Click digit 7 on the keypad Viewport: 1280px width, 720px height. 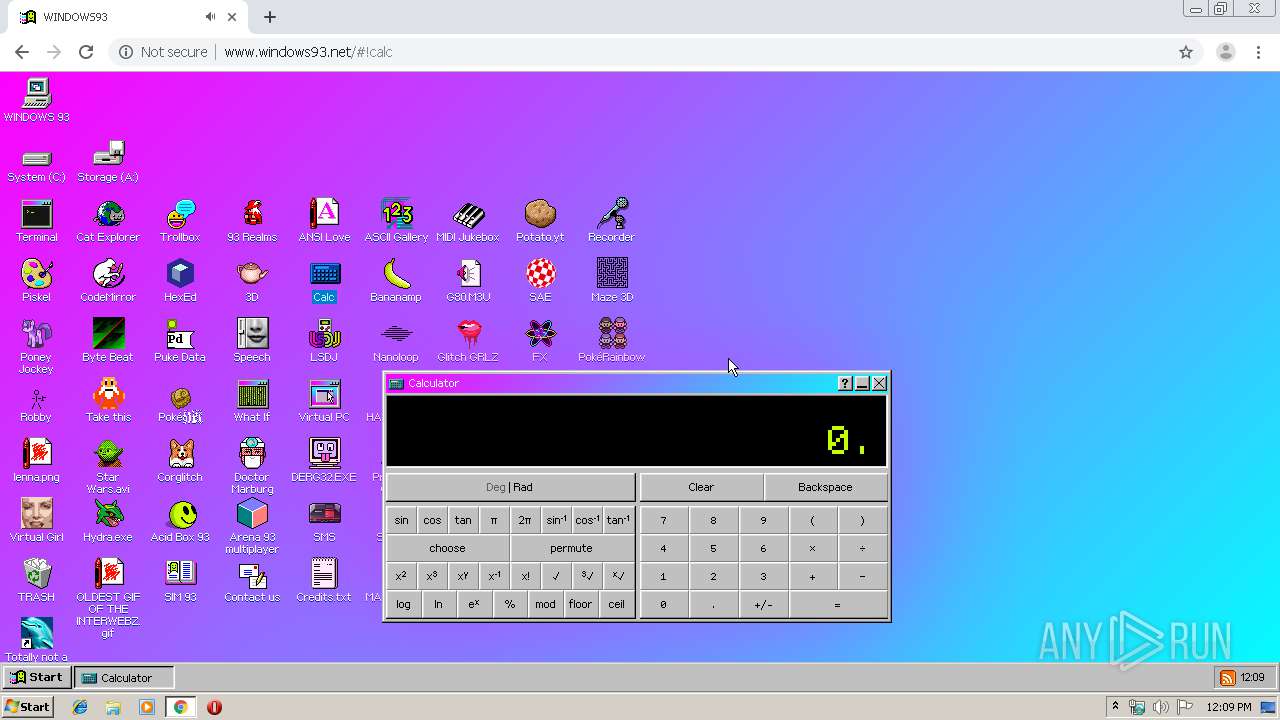point(663,520)
